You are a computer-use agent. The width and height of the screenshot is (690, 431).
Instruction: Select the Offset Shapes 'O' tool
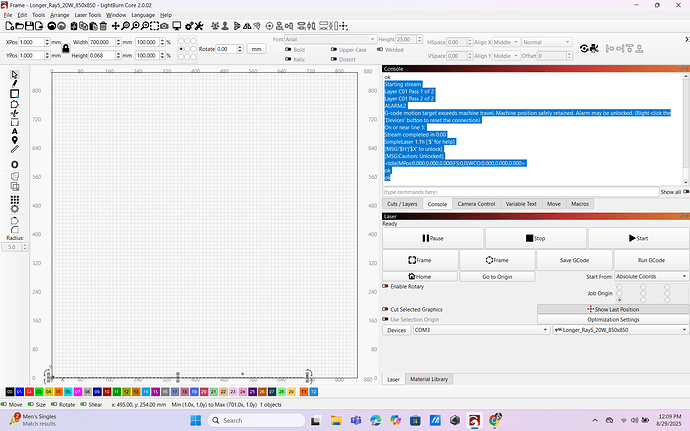[15, 165]
